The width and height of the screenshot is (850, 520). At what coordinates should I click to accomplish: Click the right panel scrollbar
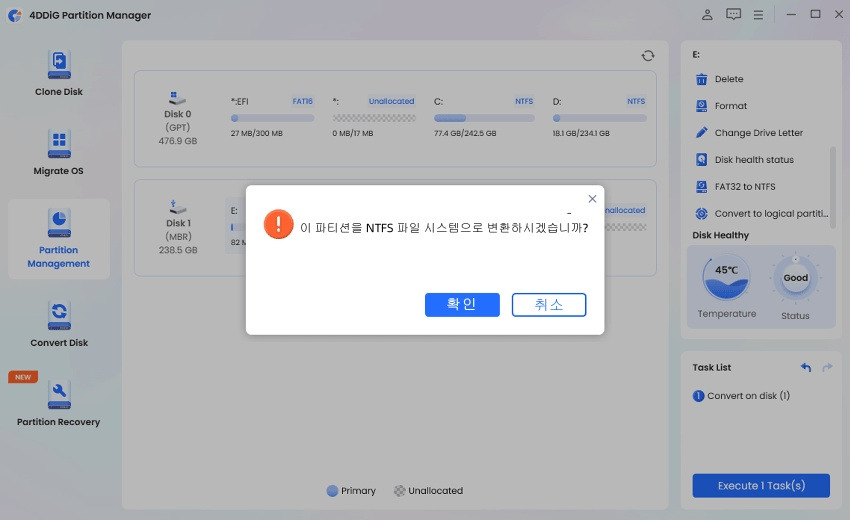pos(833,187)
